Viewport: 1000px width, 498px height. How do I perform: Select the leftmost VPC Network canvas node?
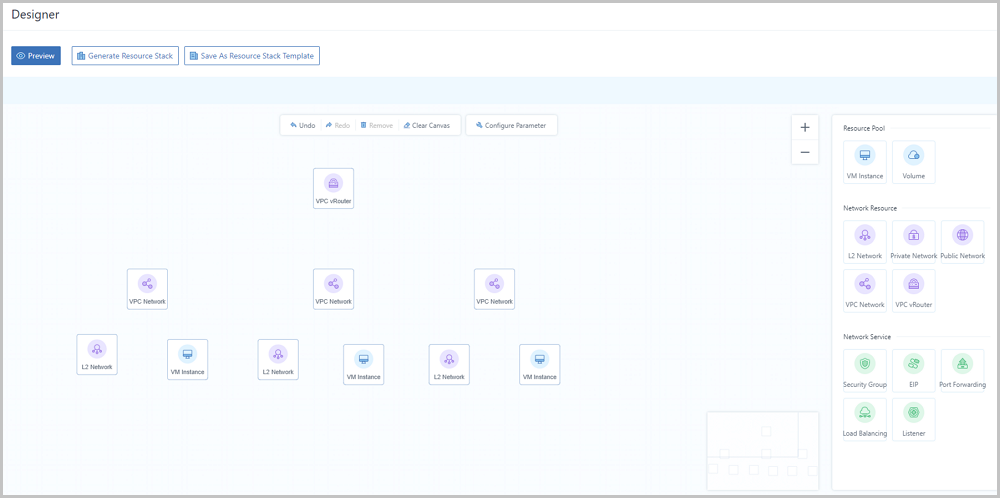(x=147, y=289)
